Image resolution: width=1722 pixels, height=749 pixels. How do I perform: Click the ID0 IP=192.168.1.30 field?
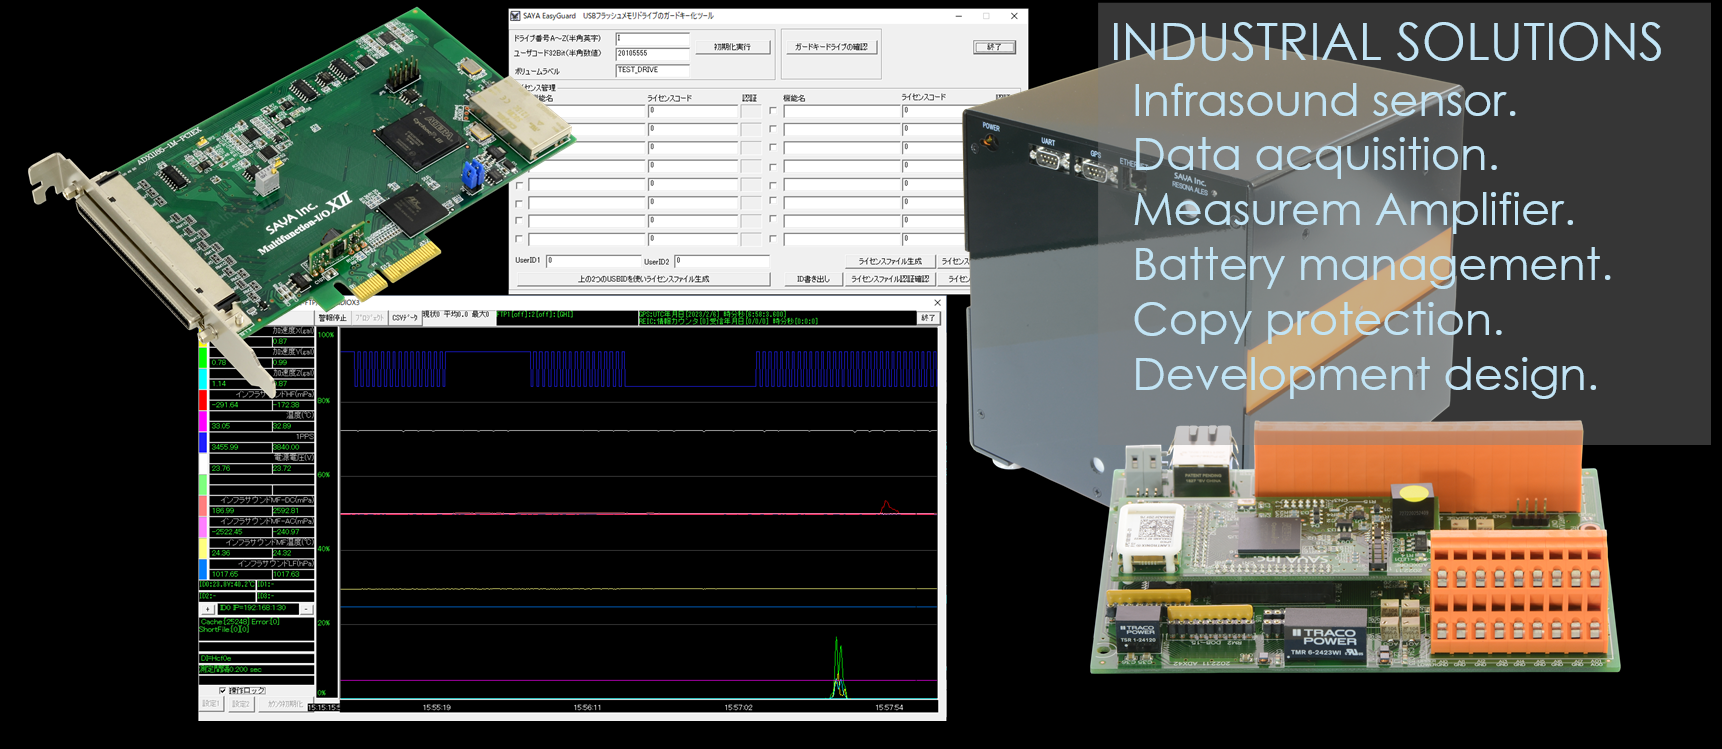click(x=258, y=608)
